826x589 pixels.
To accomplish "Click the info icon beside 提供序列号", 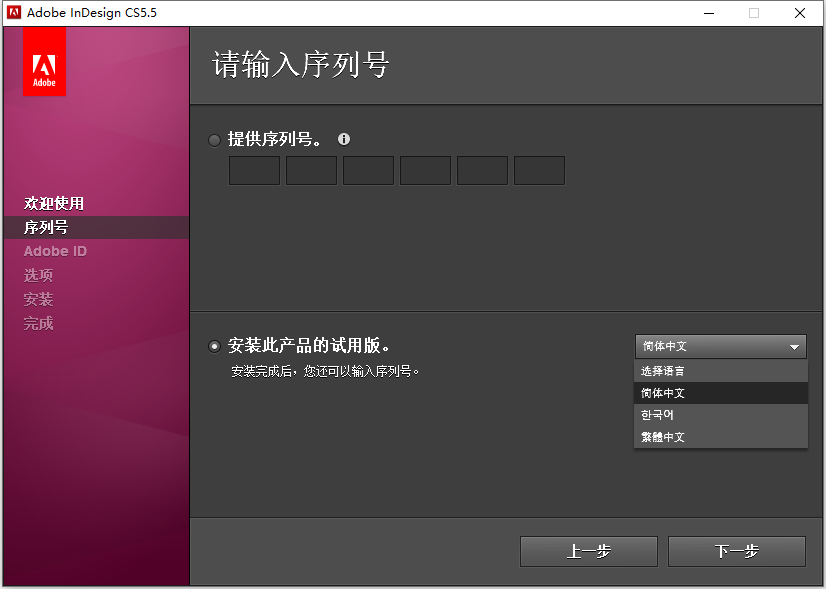I will (344, 139).
